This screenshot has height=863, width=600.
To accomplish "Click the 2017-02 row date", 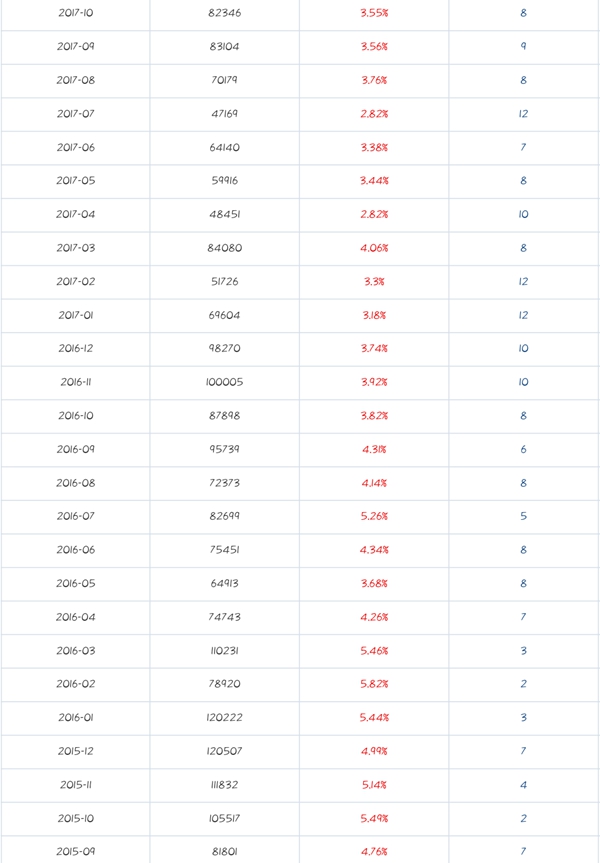I will pos(75,281).
